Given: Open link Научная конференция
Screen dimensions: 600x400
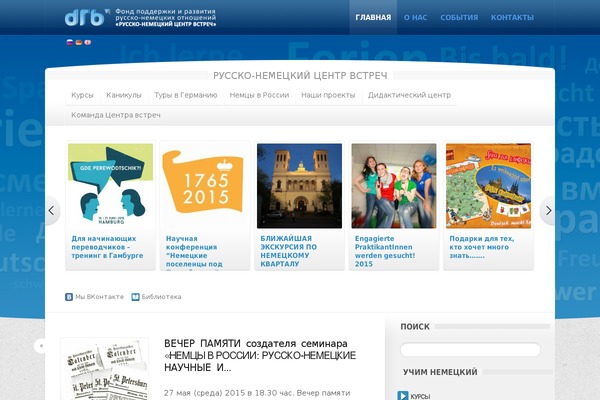Looking at the screenshot, I should 194,251.
